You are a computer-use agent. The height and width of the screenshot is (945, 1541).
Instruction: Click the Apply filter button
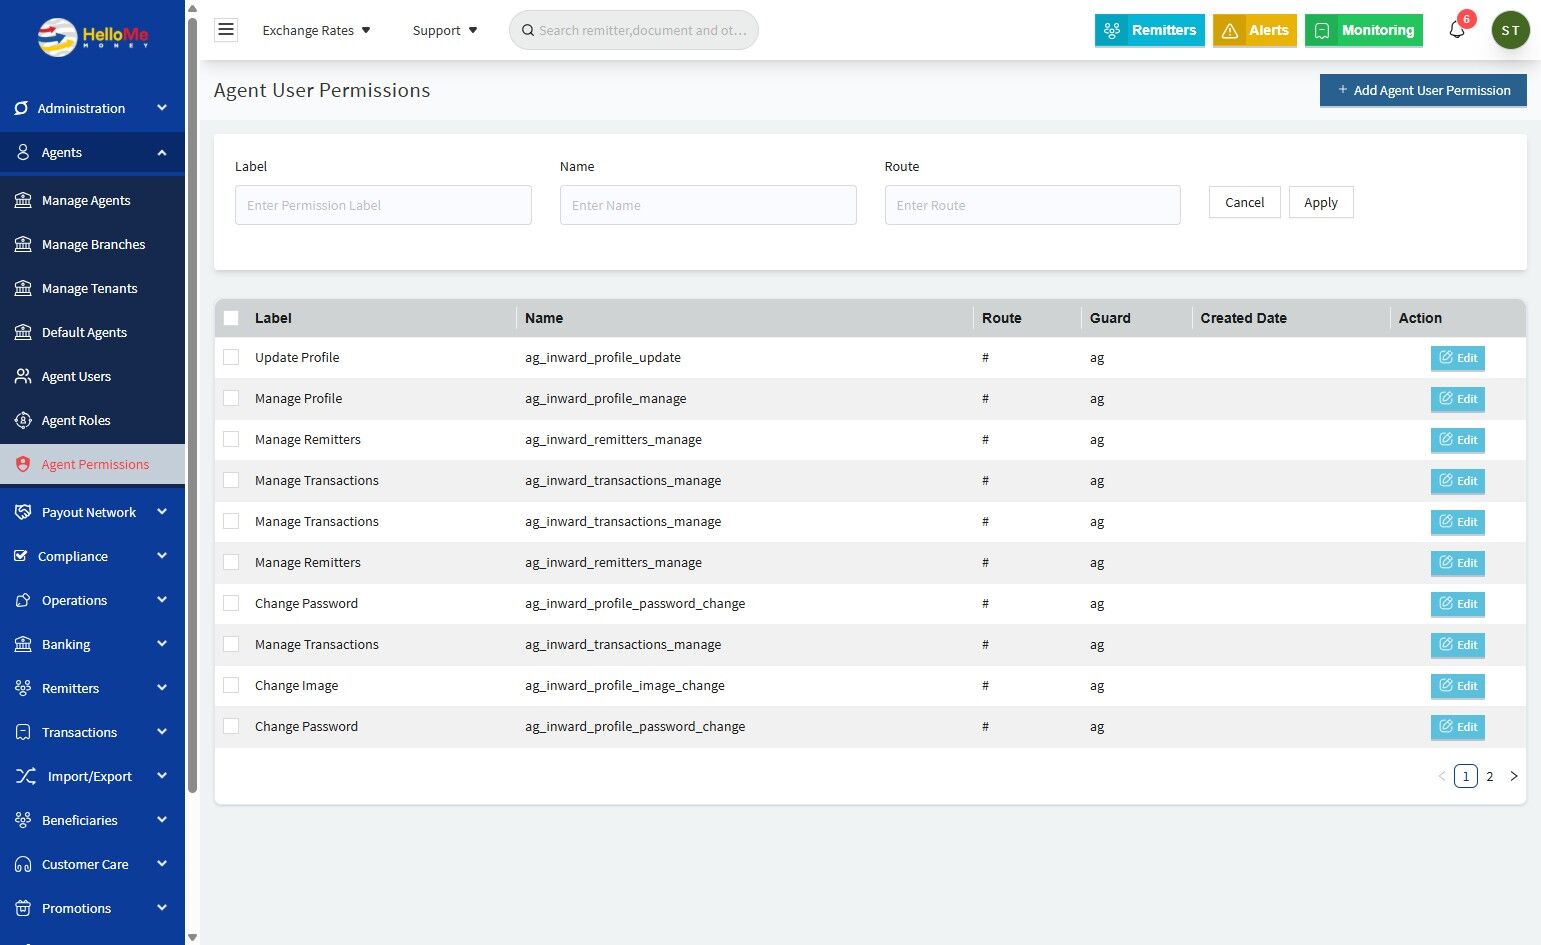1321,202
